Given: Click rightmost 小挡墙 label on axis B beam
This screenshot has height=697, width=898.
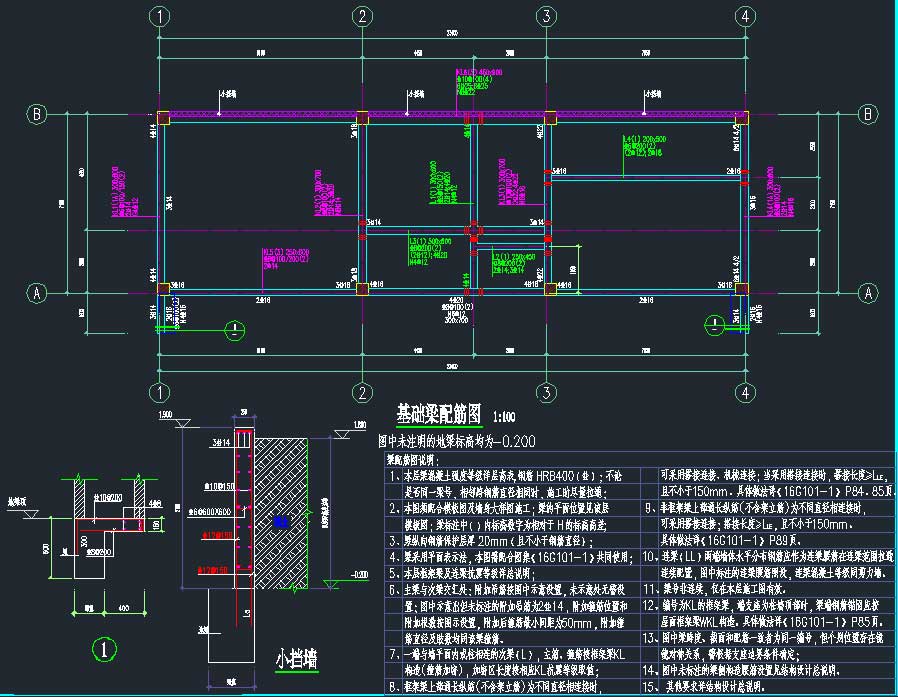Looking at the screenshot, I should [x=653, y=94].
